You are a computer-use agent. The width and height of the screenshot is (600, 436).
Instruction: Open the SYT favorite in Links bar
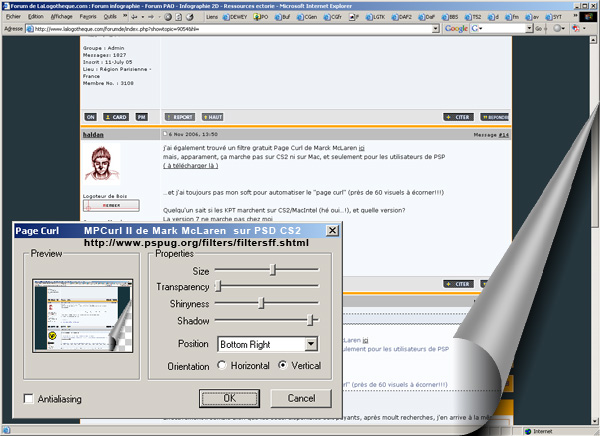point(554,17)
